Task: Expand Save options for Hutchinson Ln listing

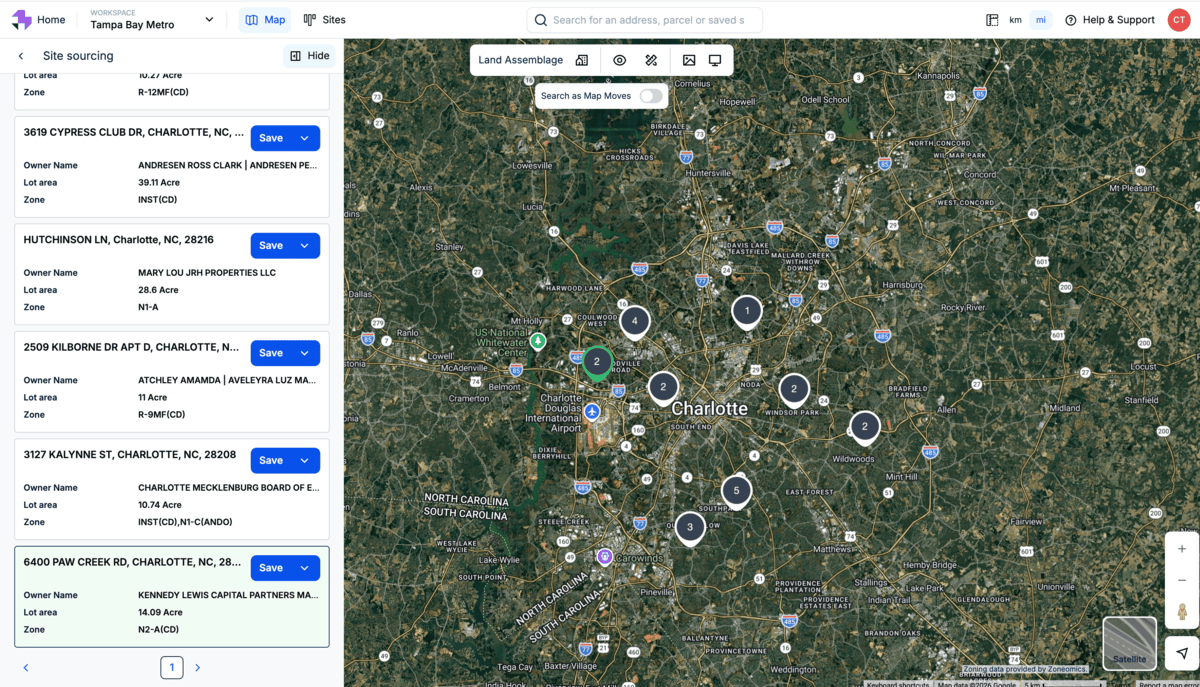Action: pos(305,246)
